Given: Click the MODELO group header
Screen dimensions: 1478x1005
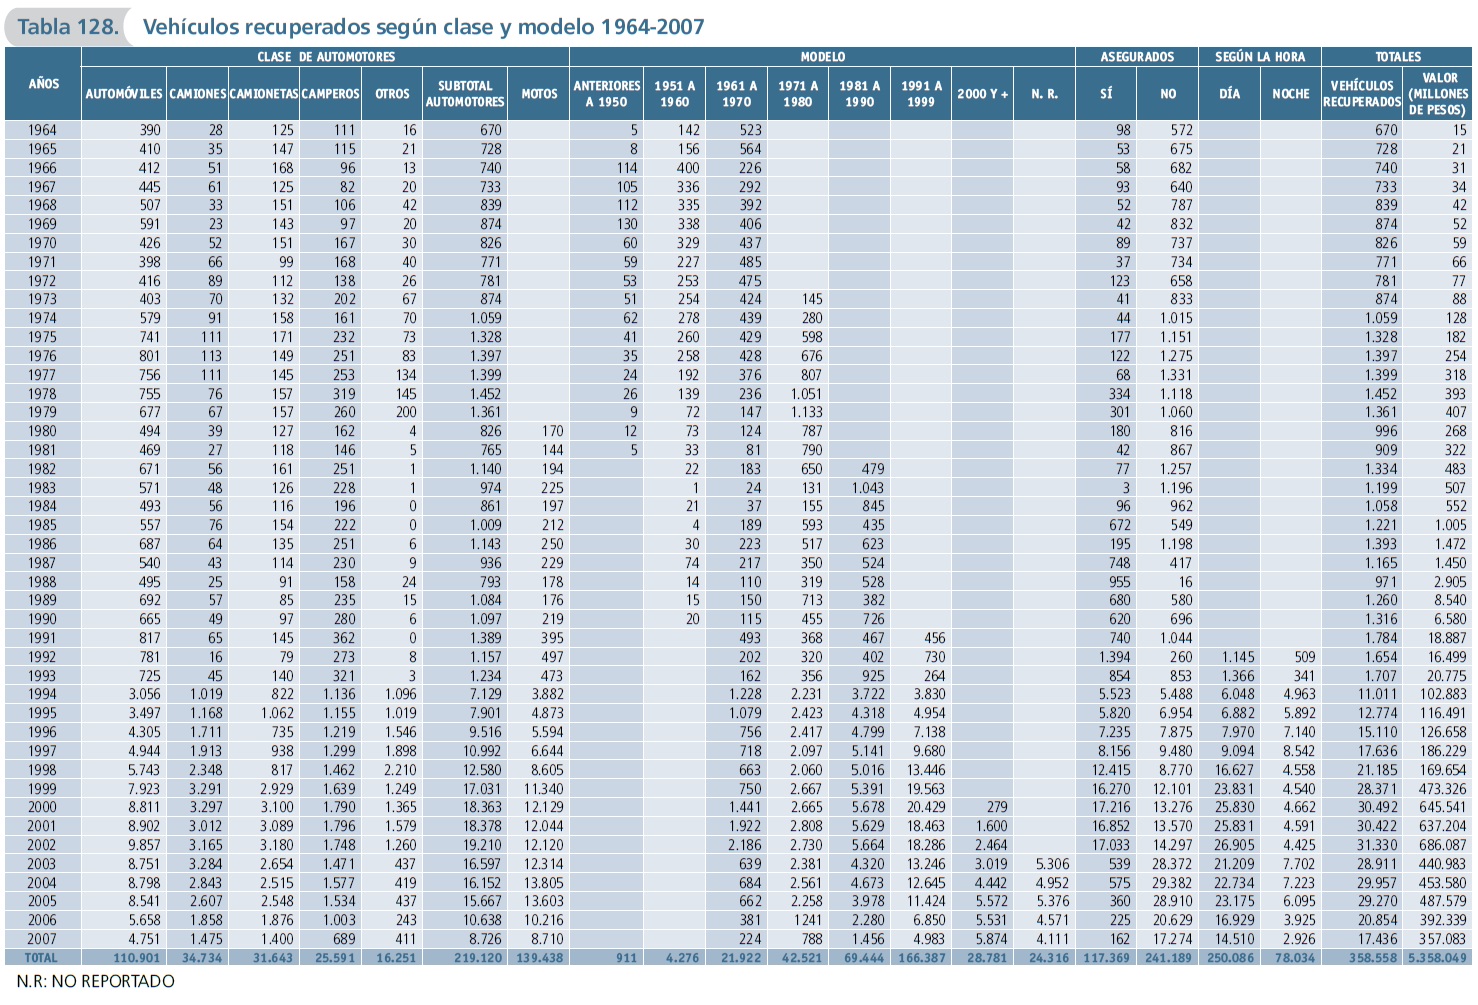Looking at the screenshot, I should pos(822,57).
